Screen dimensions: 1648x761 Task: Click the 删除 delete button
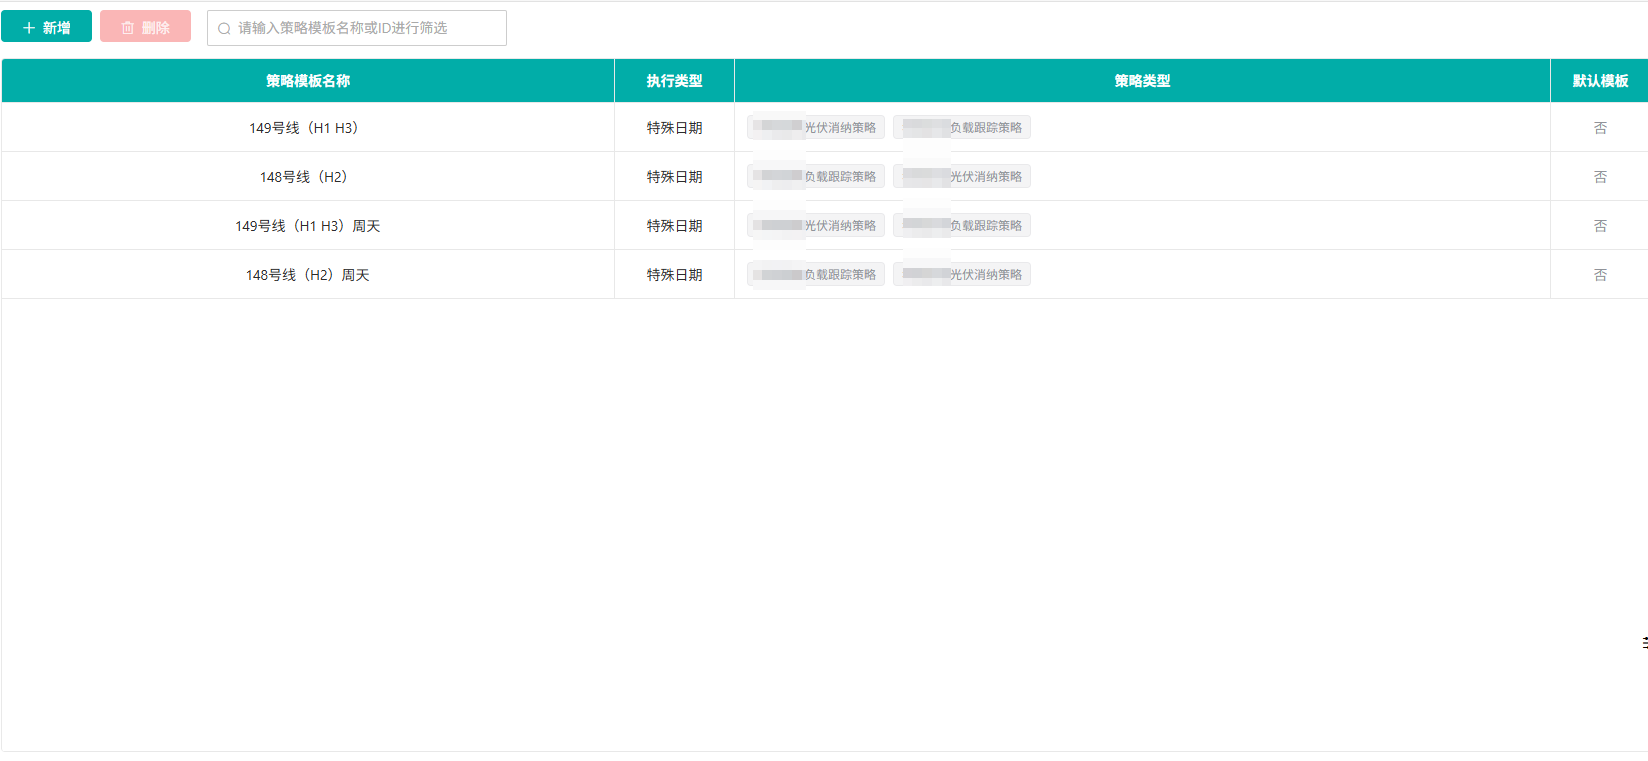click(x=145, y=27)
